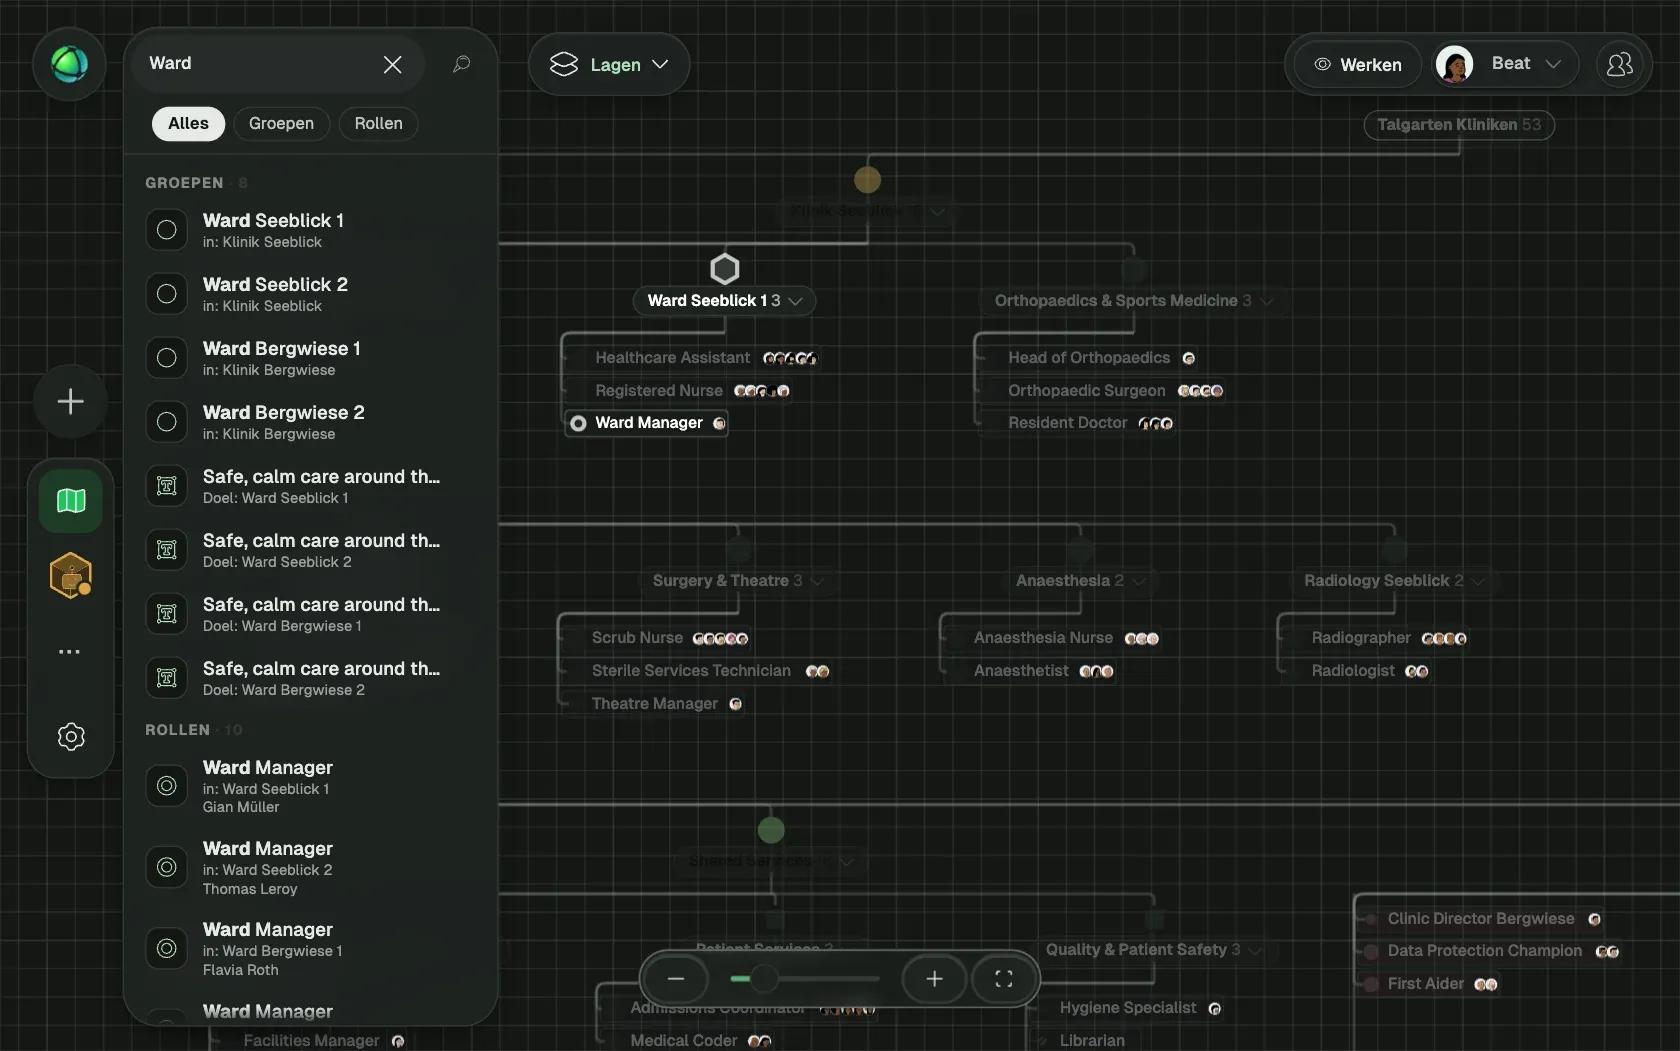This screenshot has width=1680, height=1051.
Task: Click the hexagon icon above Ward Seeblick 1
Action: click(x=724, y=268)
